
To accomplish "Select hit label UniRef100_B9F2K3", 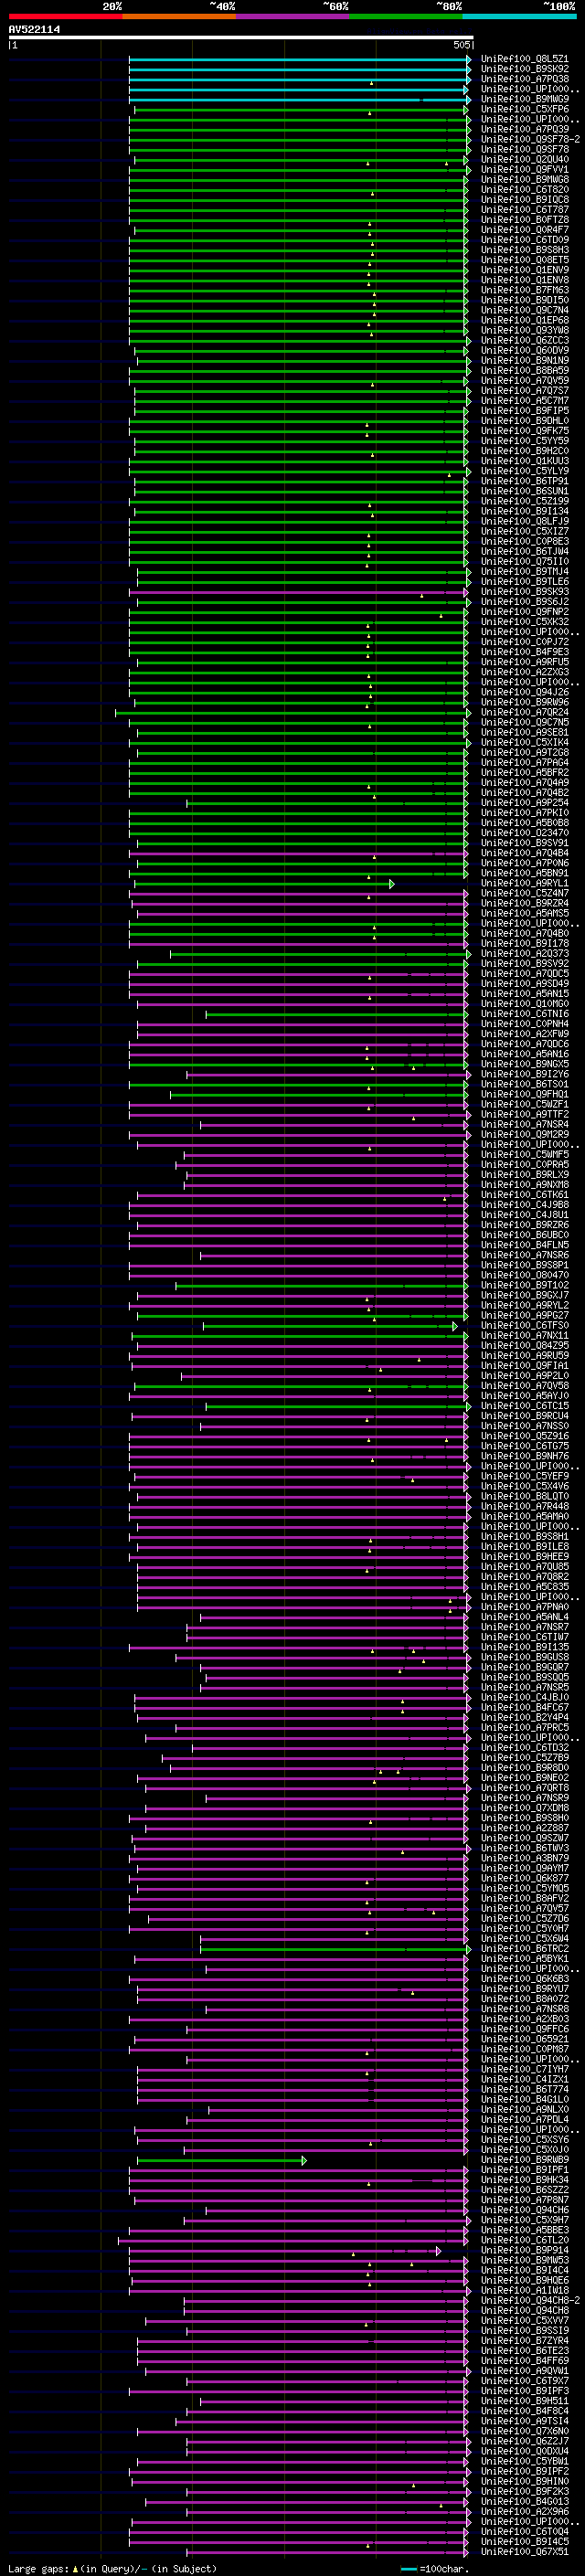I will click(525, 2491).
